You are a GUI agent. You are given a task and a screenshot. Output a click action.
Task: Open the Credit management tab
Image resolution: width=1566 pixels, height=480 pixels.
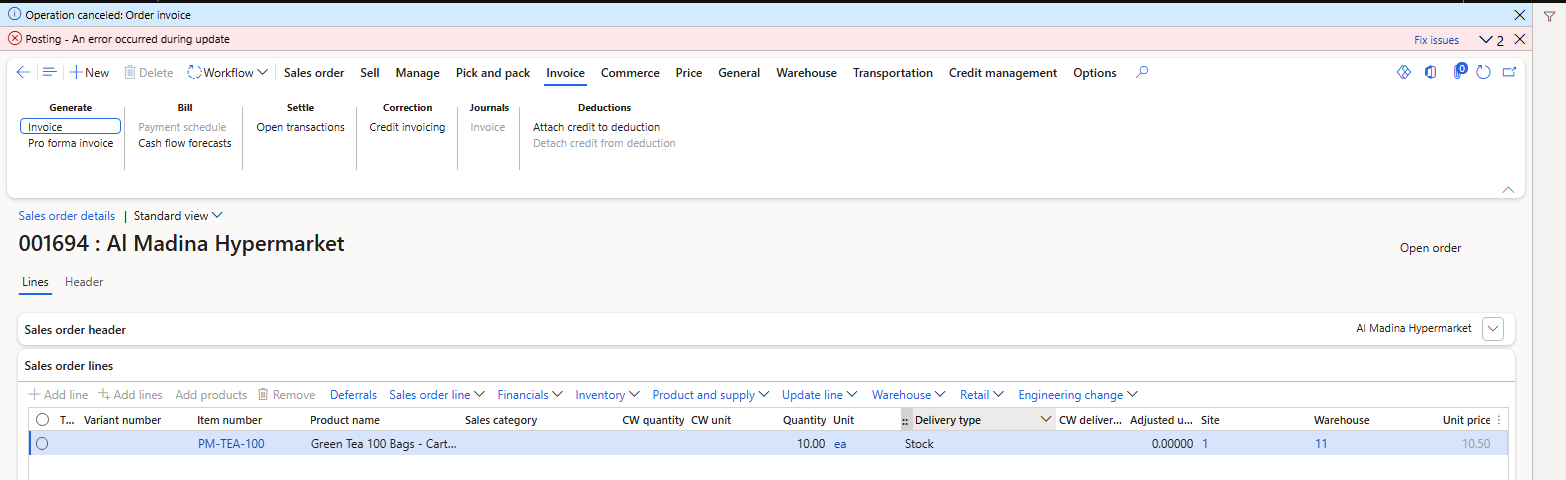pos(1003,73)
